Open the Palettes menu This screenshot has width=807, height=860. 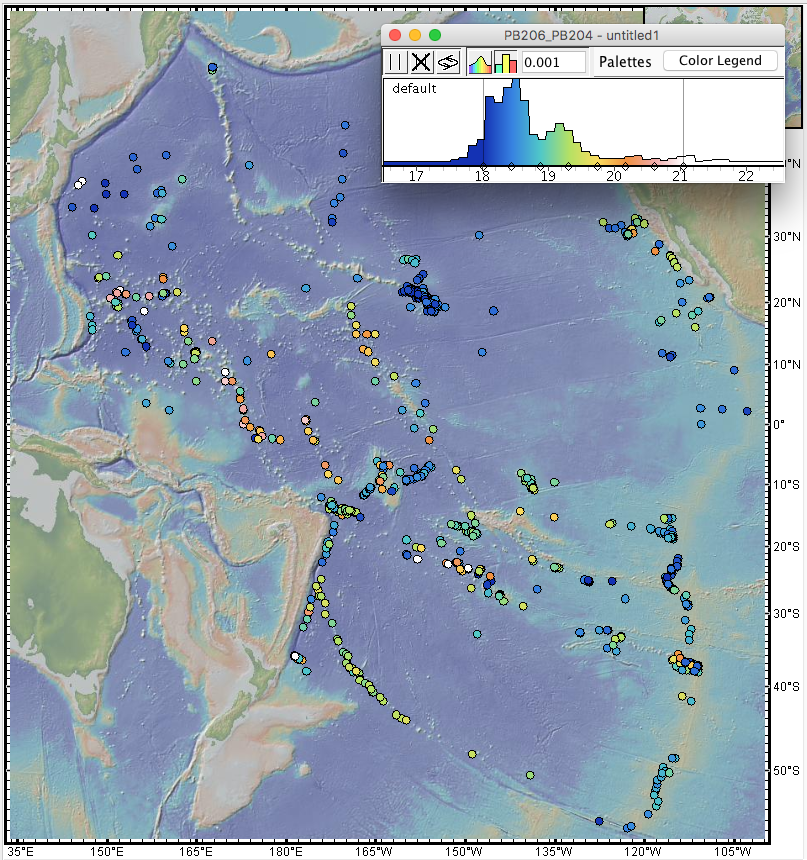tap(625, 61)
